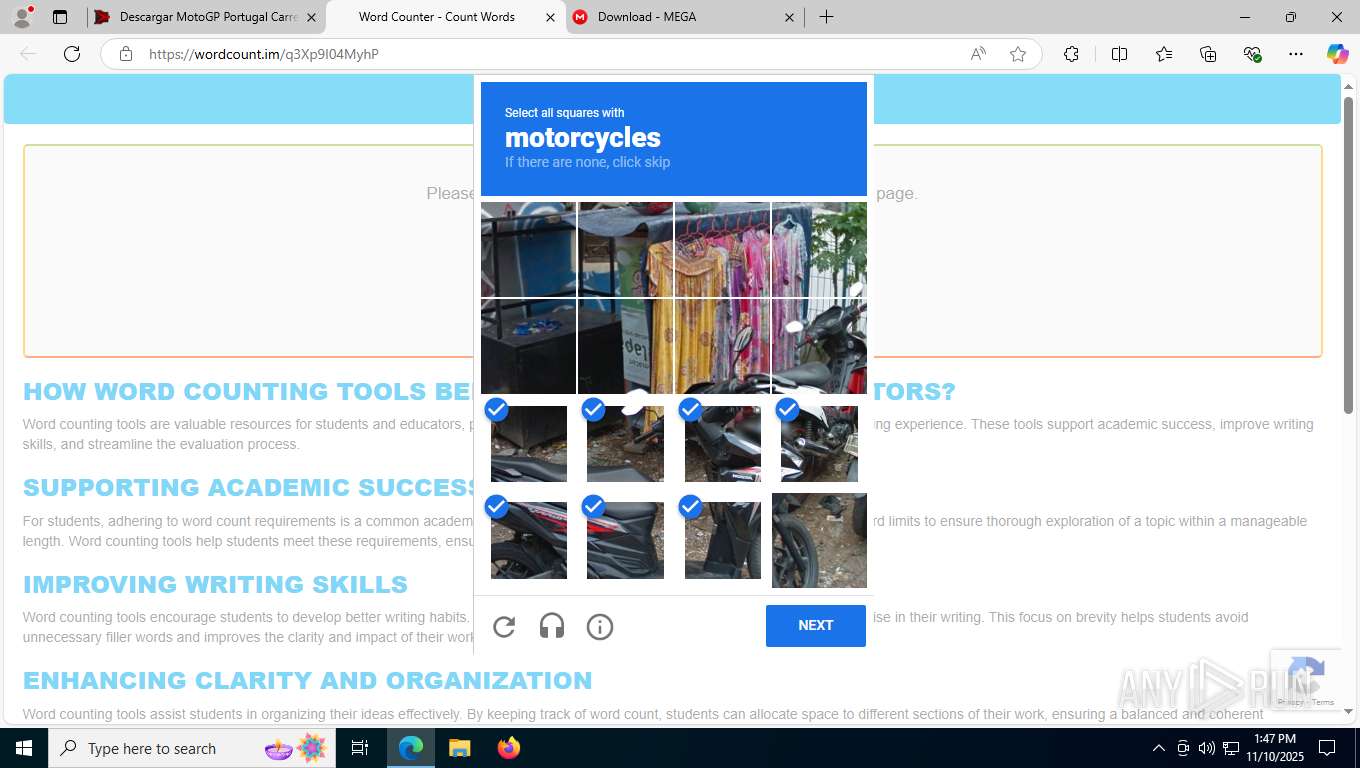
Task: Open File Explorer from taskbar
Action: (459, 748)
